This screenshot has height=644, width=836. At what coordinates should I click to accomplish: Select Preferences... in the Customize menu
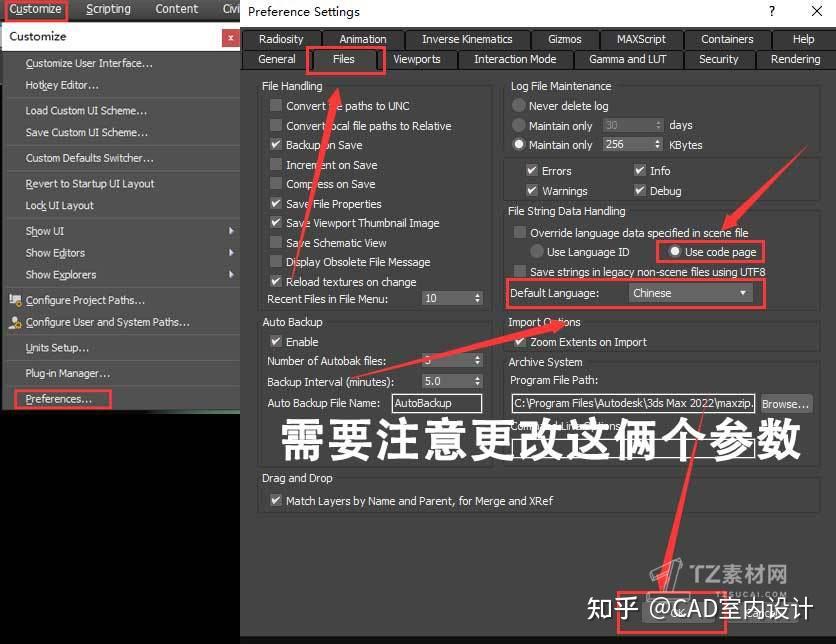[57, 398]
